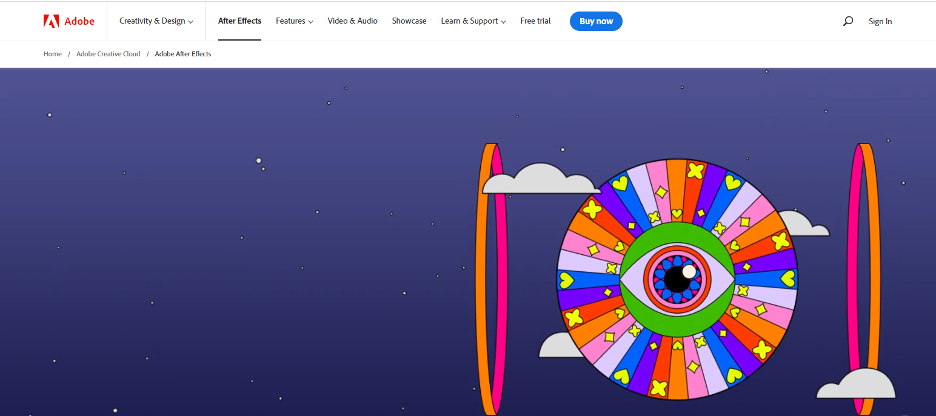Open Adobe Creative Cloud breadcrumb link

(x=108, y=54)
